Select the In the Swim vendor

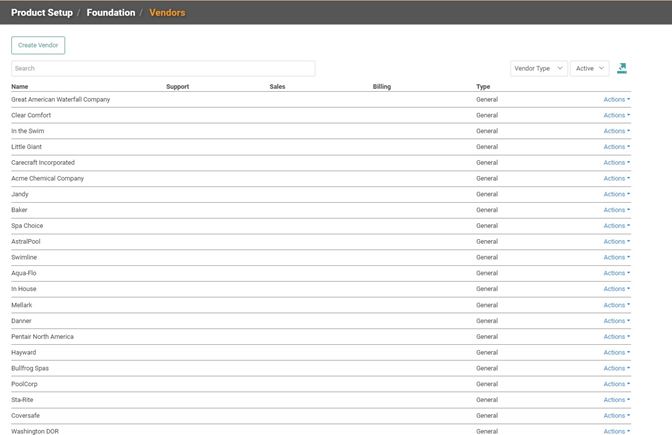tap(27, 131)
